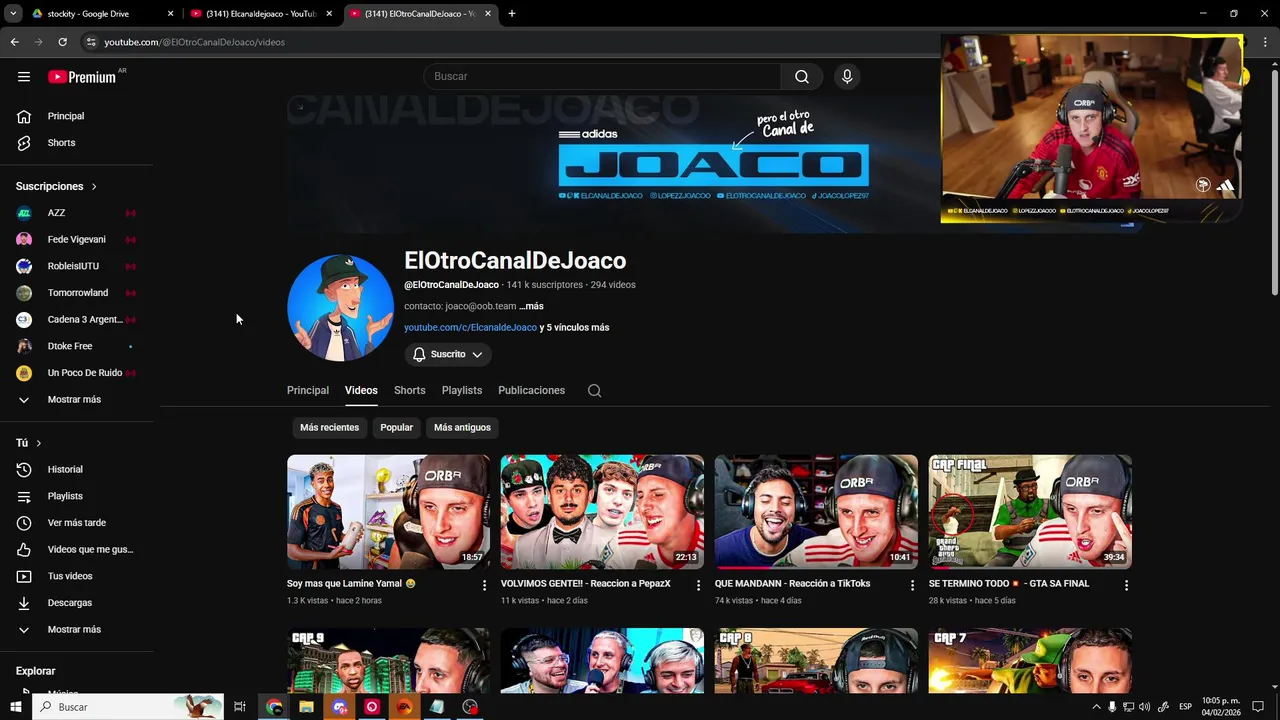The height and width of the screenshot is (720, 1280).
Task: Switch to Playlists channel tab
Action: (x=462, y=391)
